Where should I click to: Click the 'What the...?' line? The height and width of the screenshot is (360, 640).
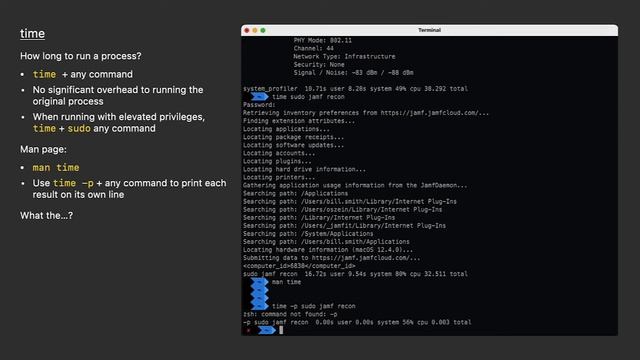[x=47, y=216]
